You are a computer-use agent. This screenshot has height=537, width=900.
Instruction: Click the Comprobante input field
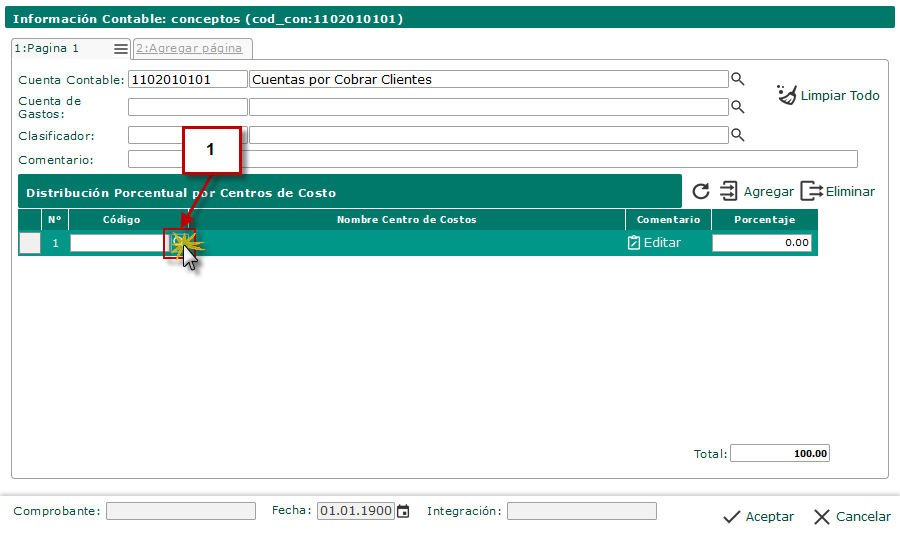pyautogui.click(x=181, y=511)
